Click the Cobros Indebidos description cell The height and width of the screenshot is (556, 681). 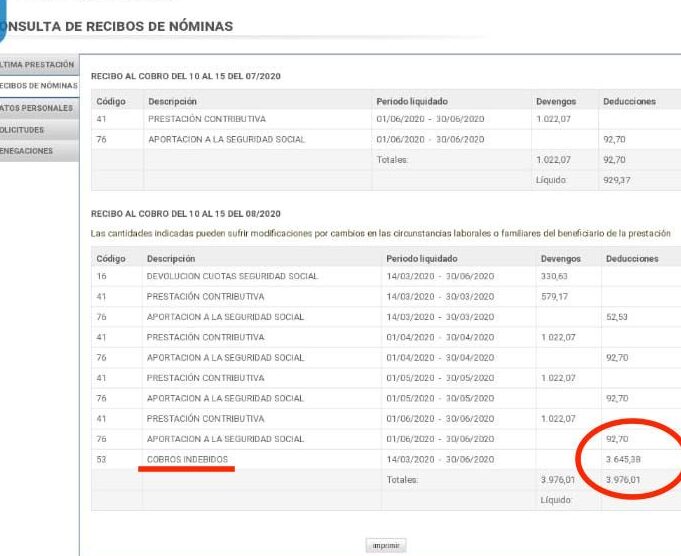(187, 459)
